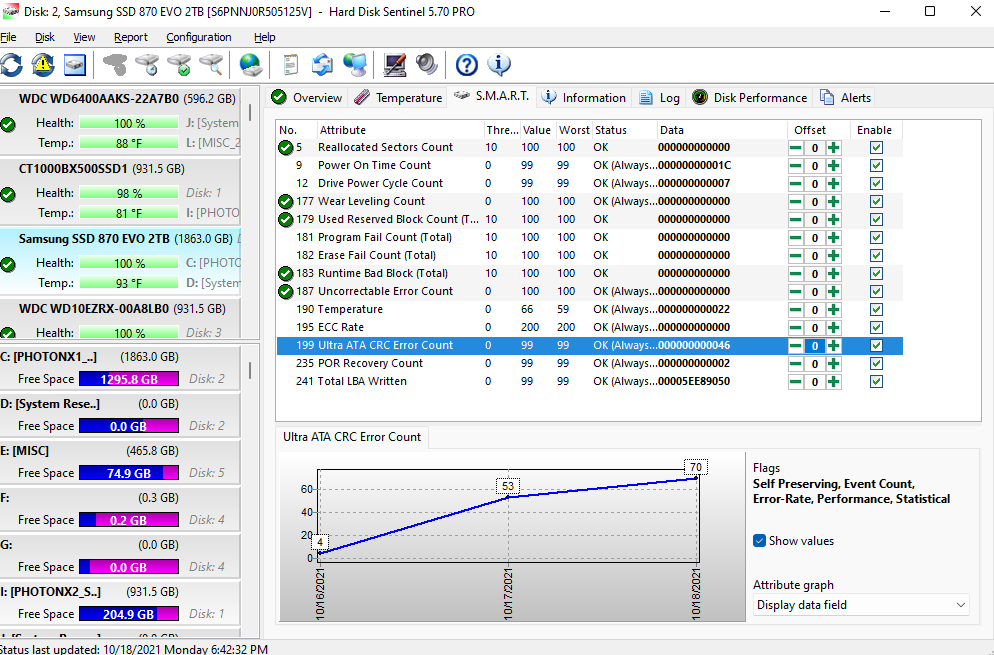This screenshot has width=994, height=655.
Task: Toggle Enable checkbox for Ultra ATA CRC Error Count
Action: pyautogui.click(x=876, y=346)
